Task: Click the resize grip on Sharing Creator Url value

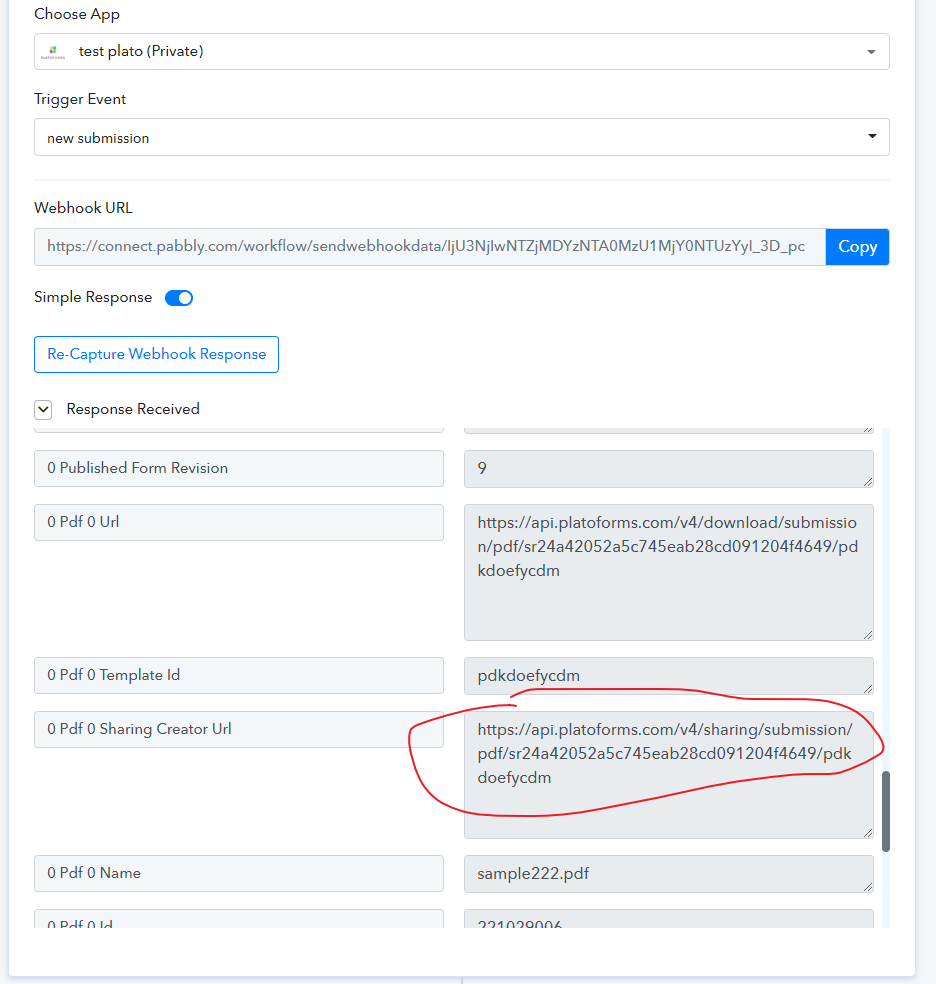Action: coord(868,833)
